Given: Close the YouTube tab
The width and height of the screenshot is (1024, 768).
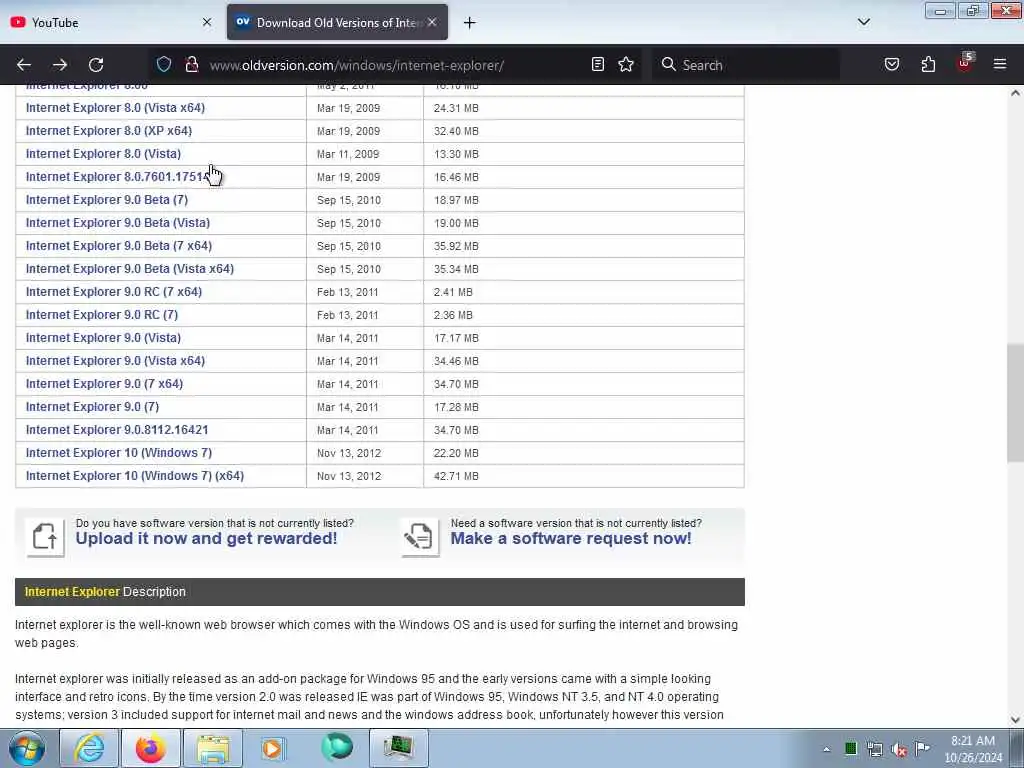Looking at the screenshot, I should [207, 22].
